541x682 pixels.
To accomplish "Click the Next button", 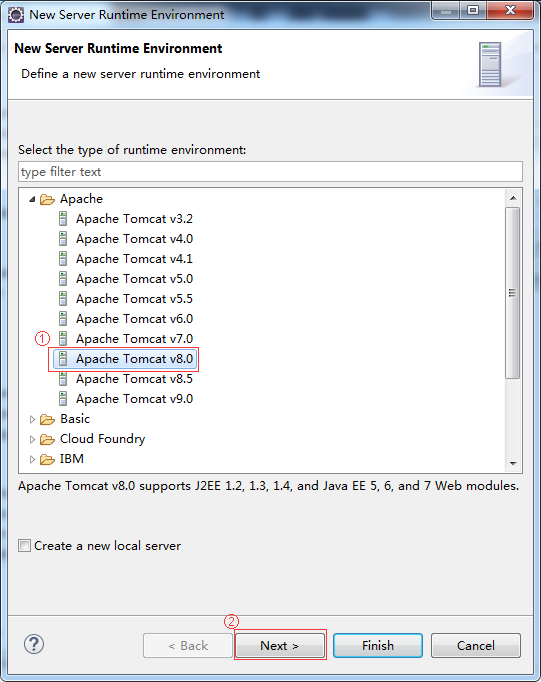I will [x=280, y=645].
